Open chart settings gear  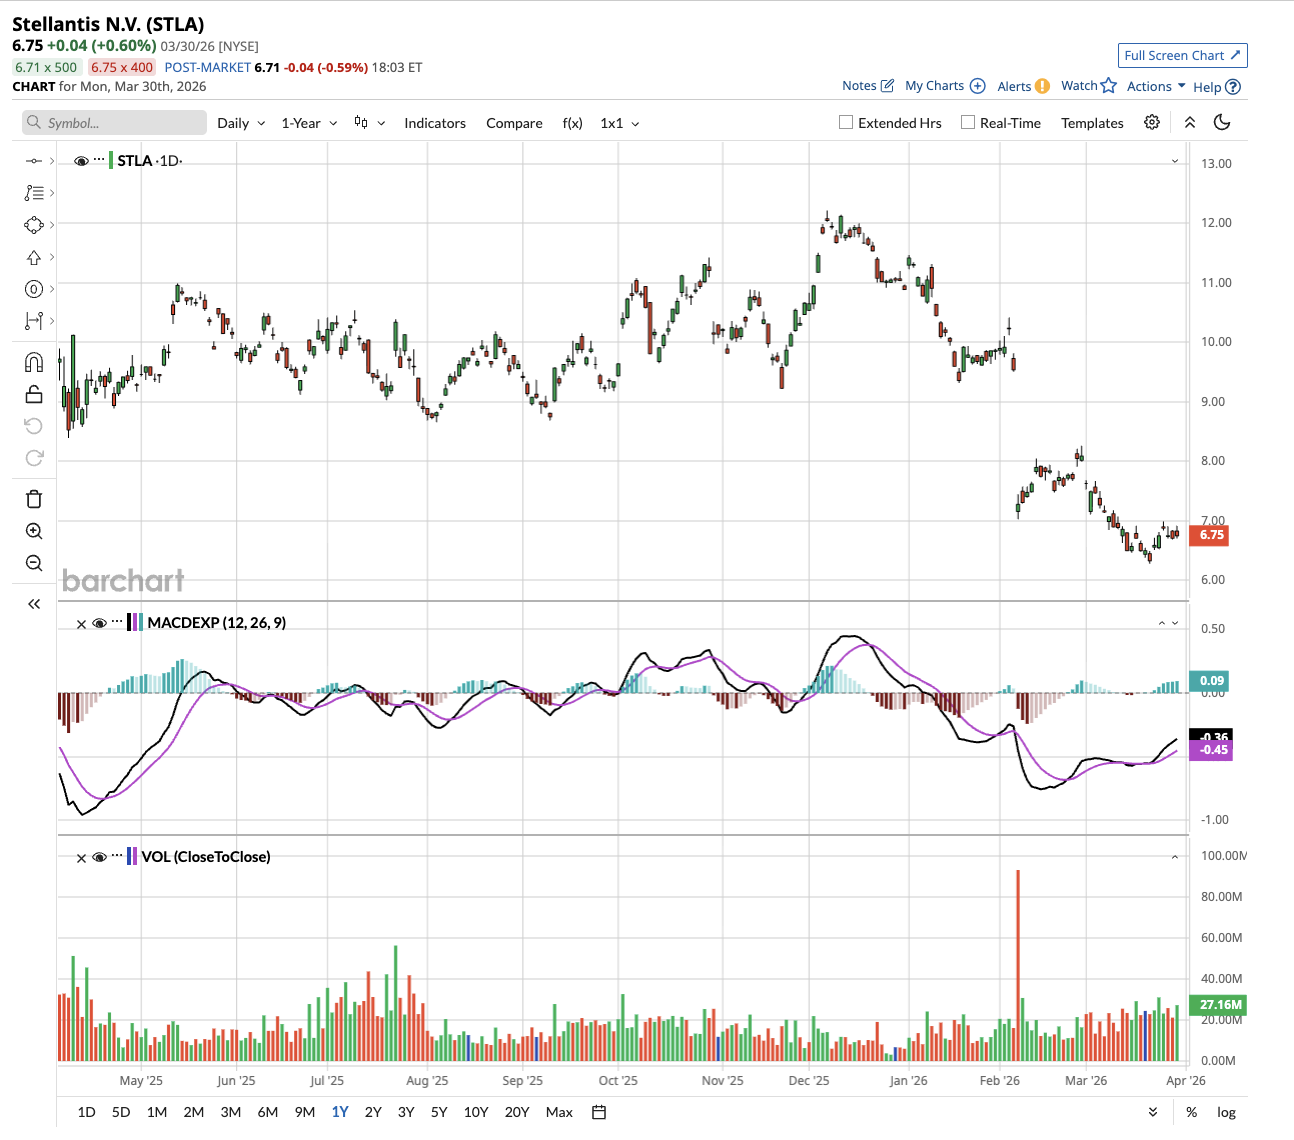coord(1152,122)
